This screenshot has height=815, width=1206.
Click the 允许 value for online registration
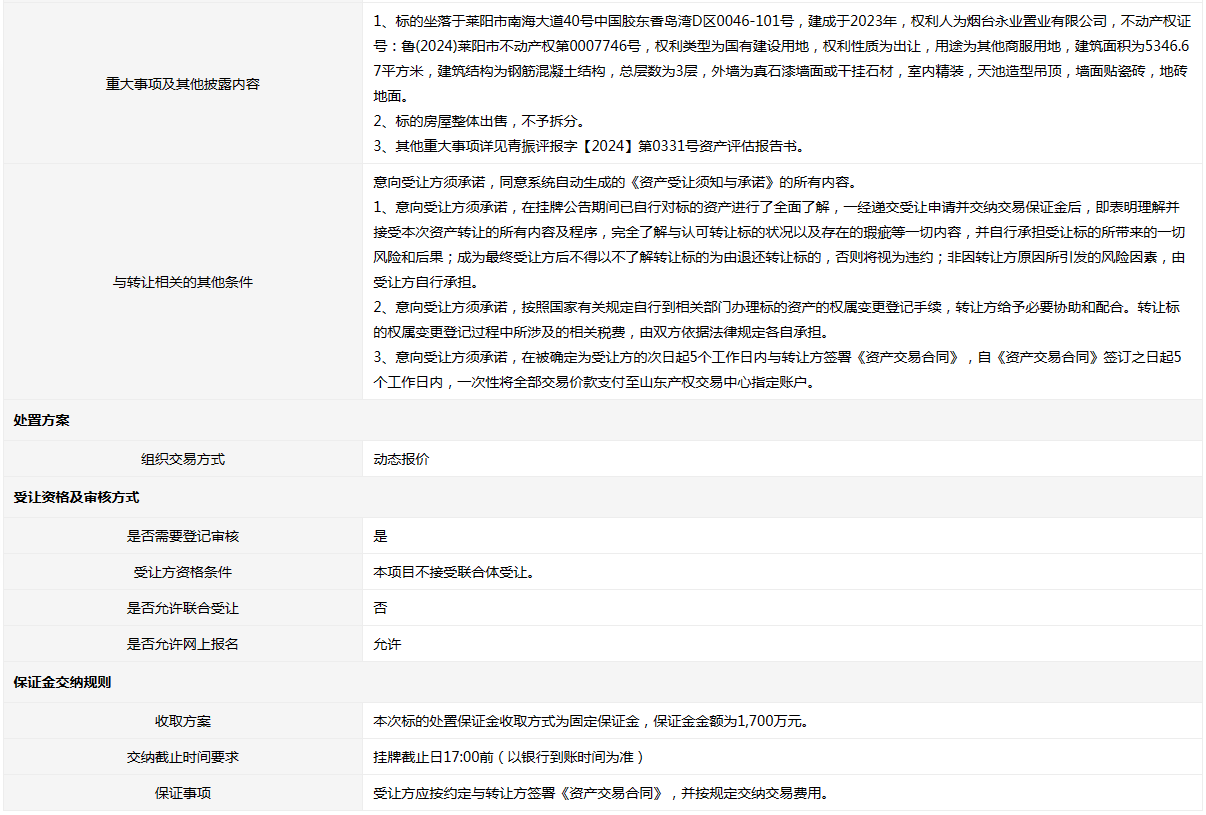(387, 644)
